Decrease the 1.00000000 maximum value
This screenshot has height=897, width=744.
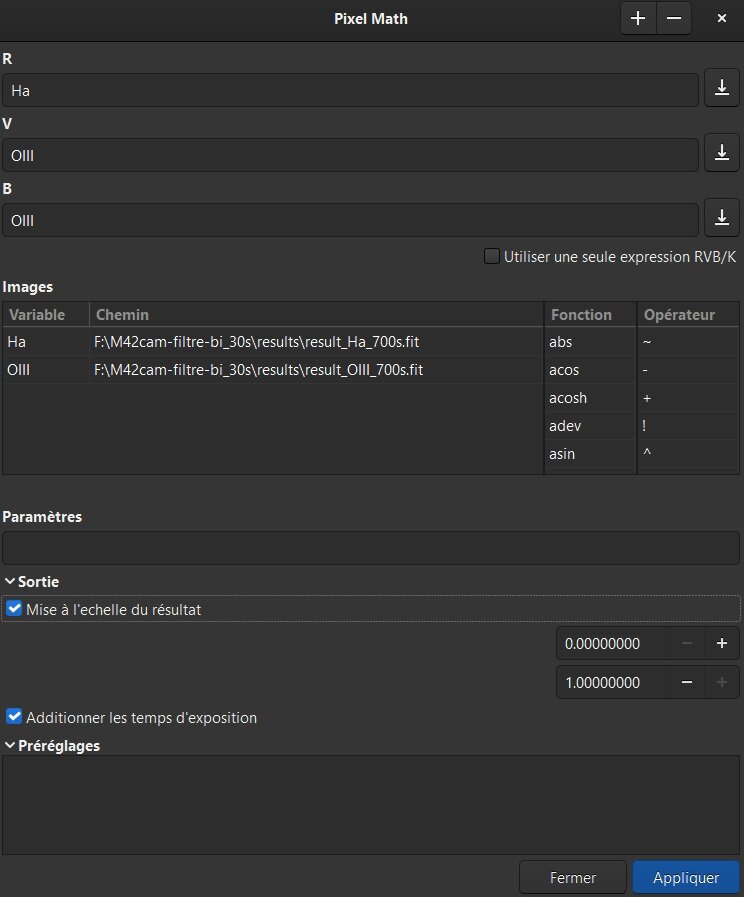pyautogui.click(x=687, y=683)
